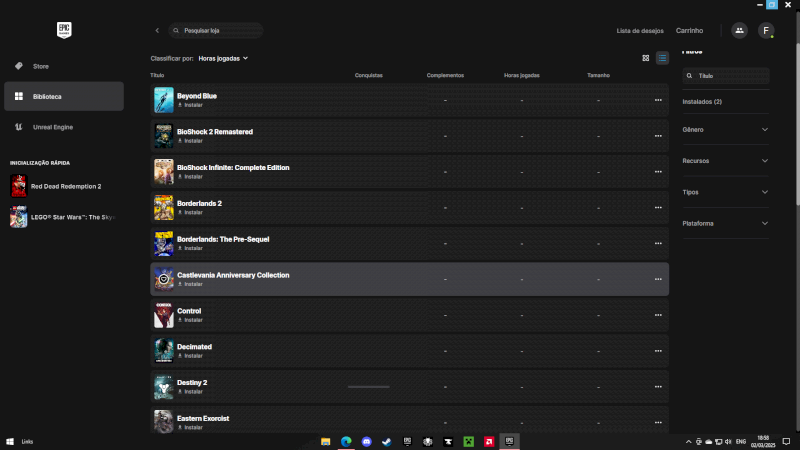Open the Lista de desejos link
Viewport: 800px width, 450px height.
point(639,31)
